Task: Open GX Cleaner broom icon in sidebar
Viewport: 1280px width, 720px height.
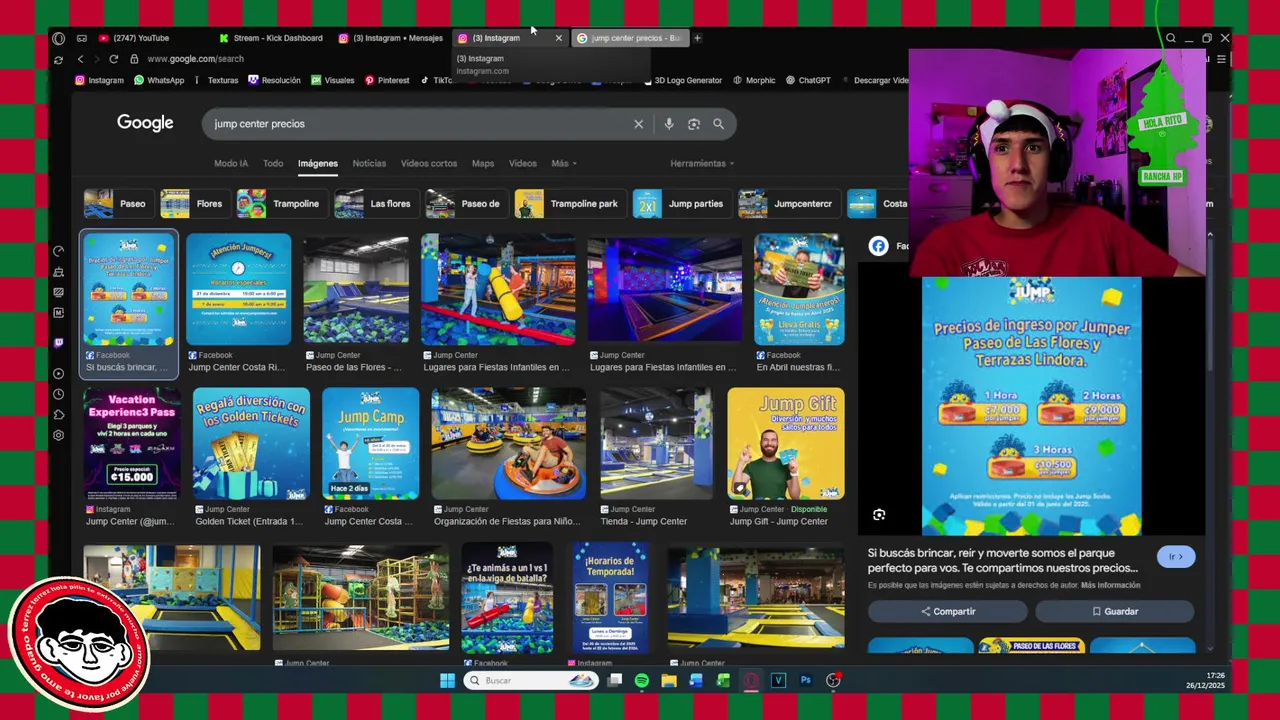Action: coord(58,272)
